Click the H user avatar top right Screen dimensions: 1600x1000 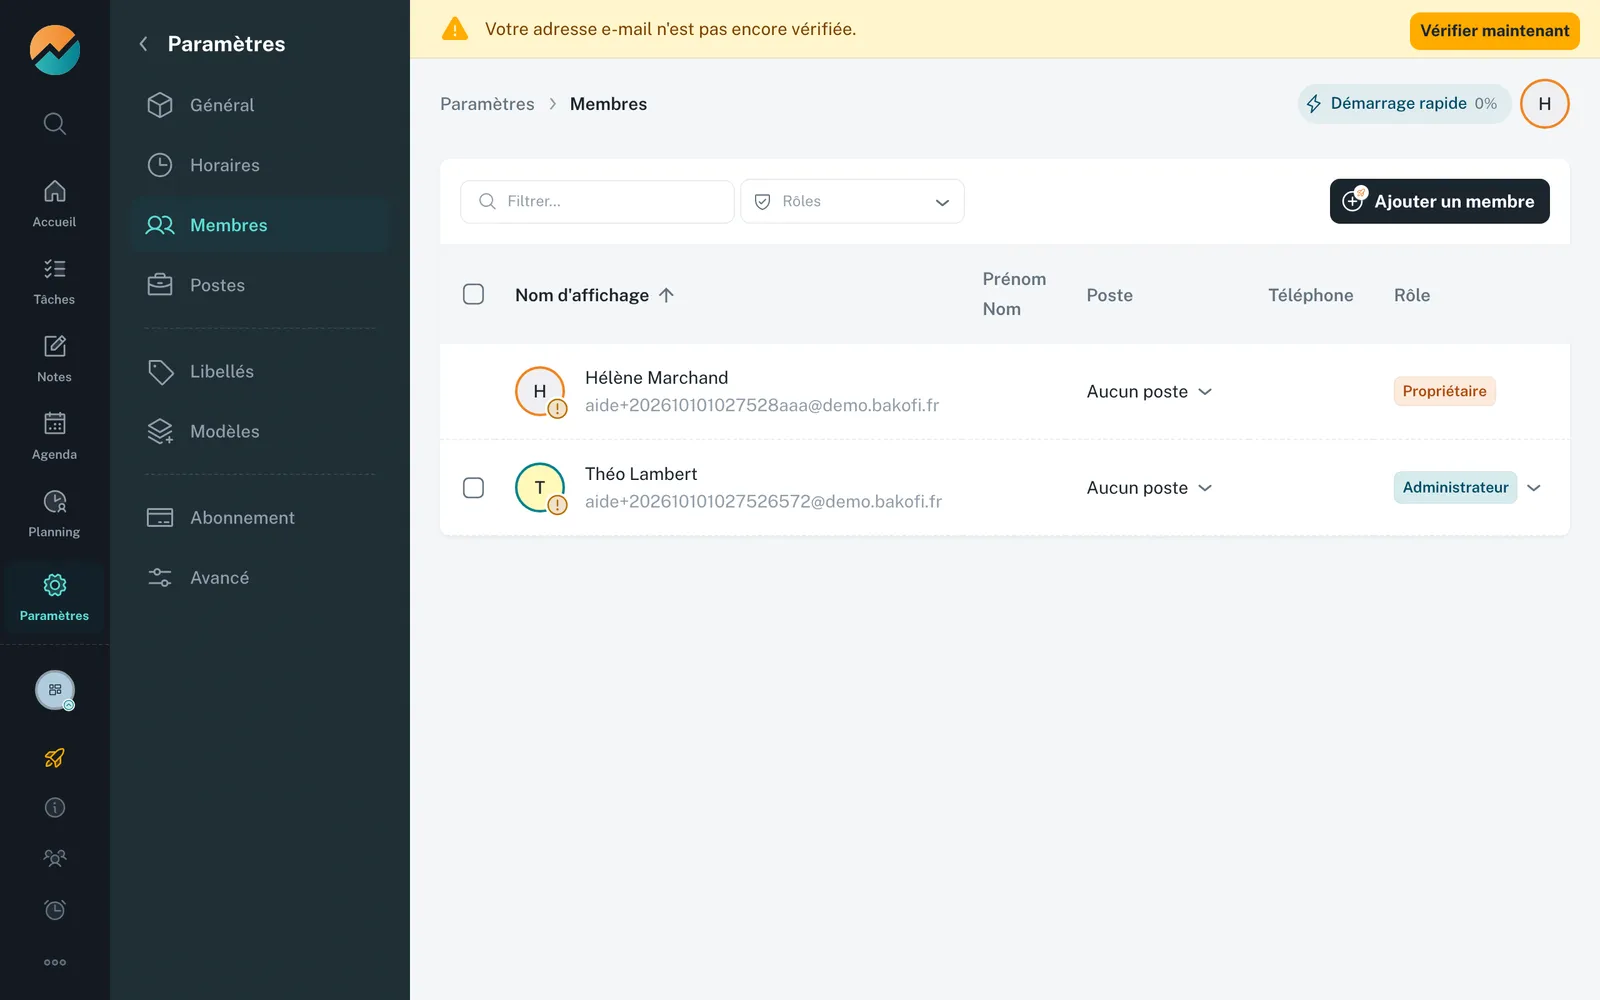point(1545,104)
